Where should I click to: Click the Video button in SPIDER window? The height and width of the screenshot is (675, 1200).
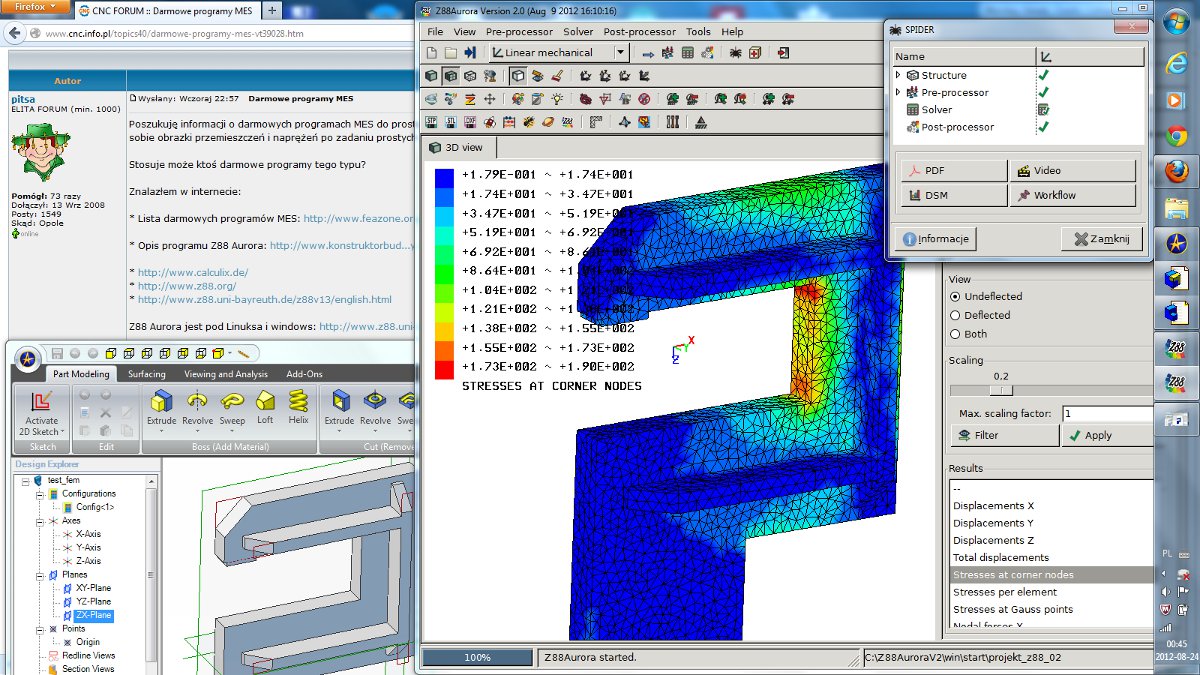(x=1072, y=170)
